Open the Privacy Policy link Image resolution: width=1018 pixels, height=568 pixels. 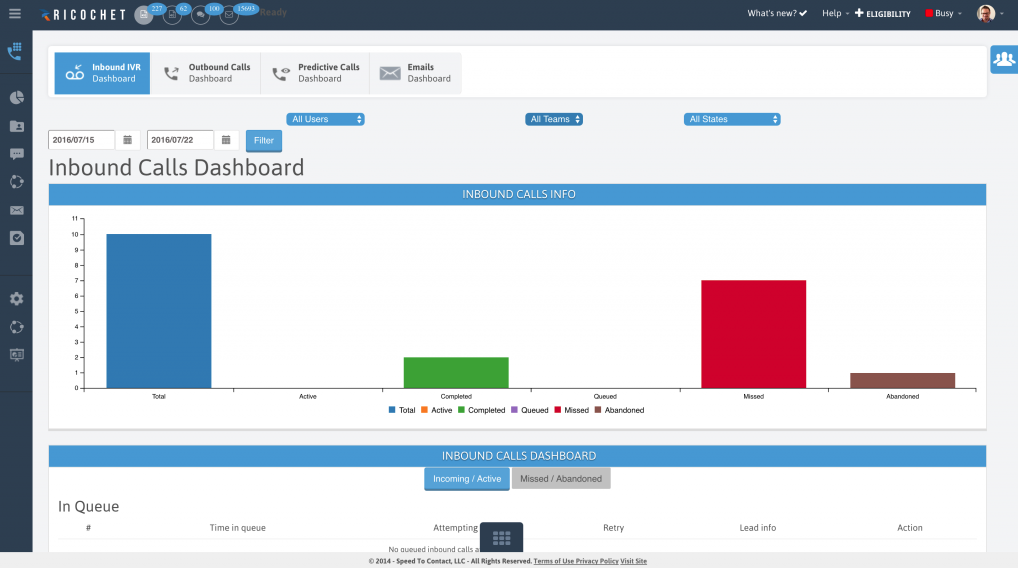point(597,561)
